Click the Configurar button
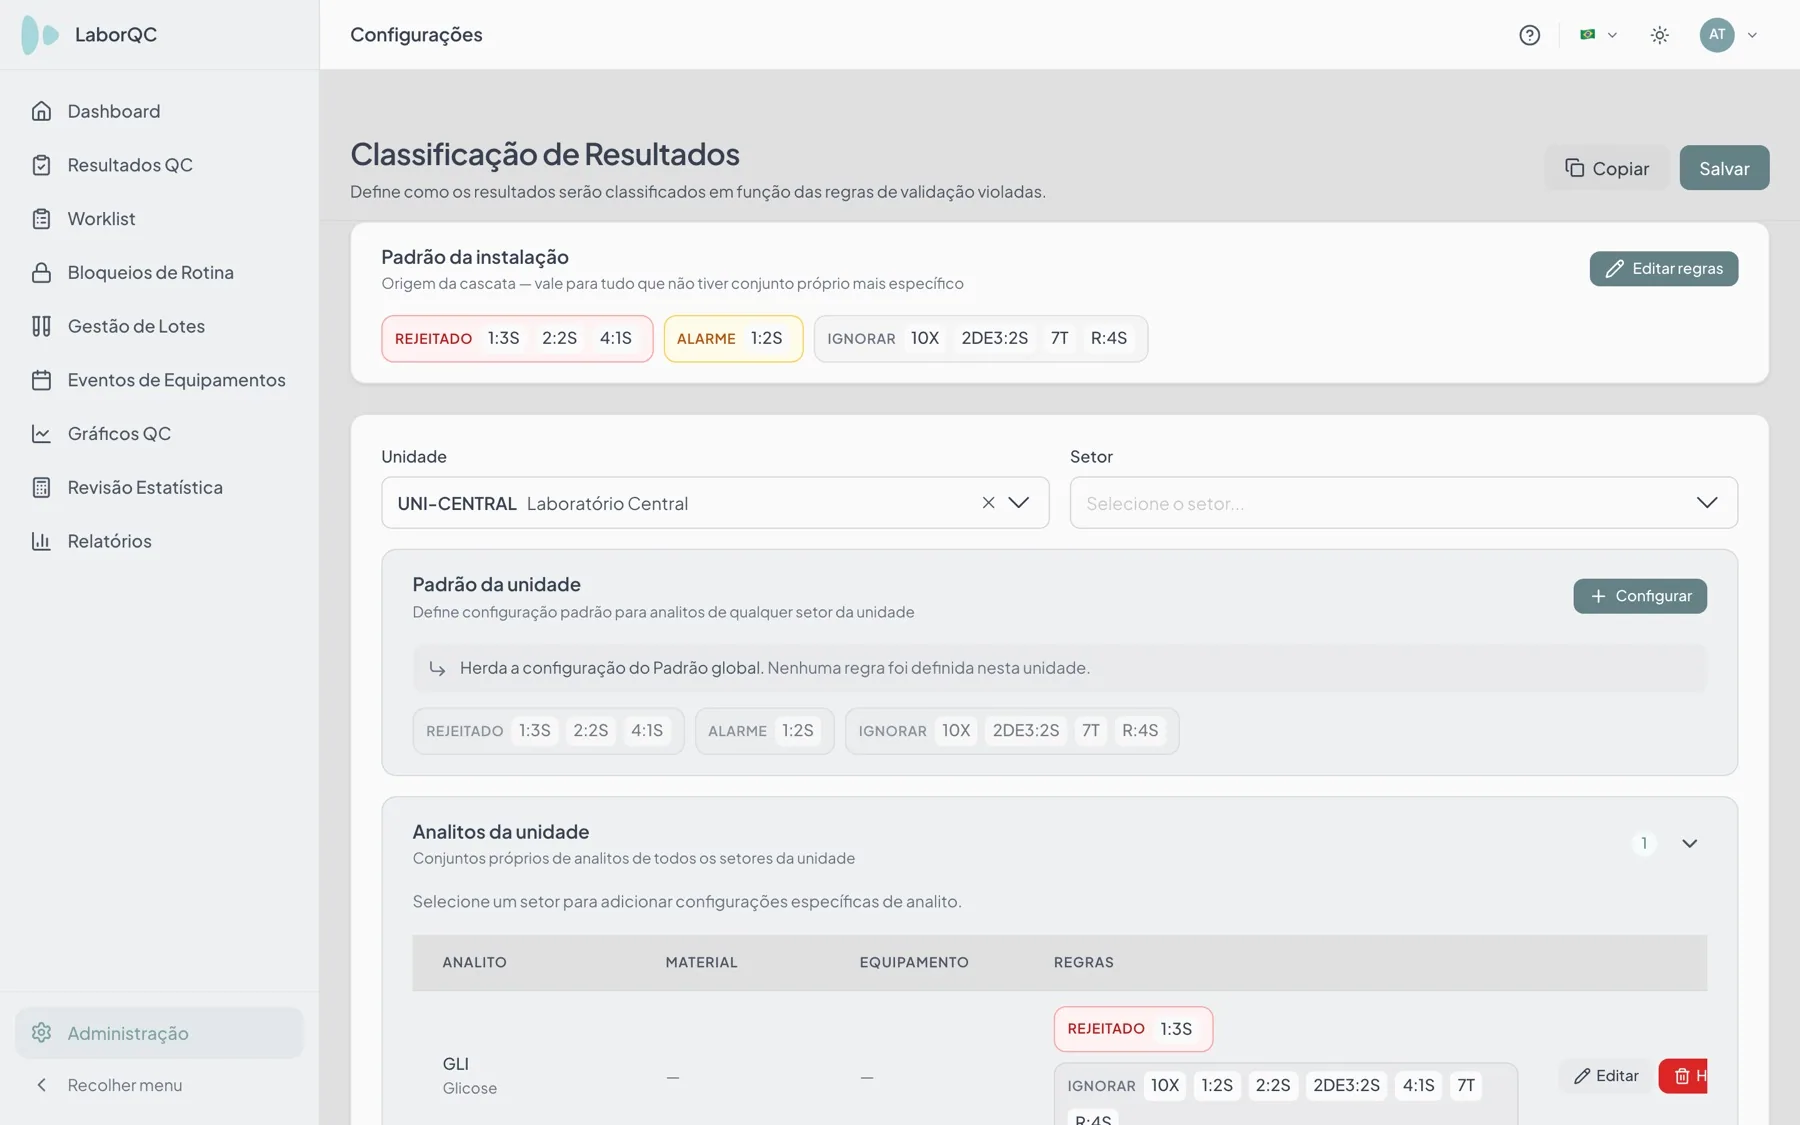The height and width of the screenshot is (1125, 1800). click(1640, 596)
